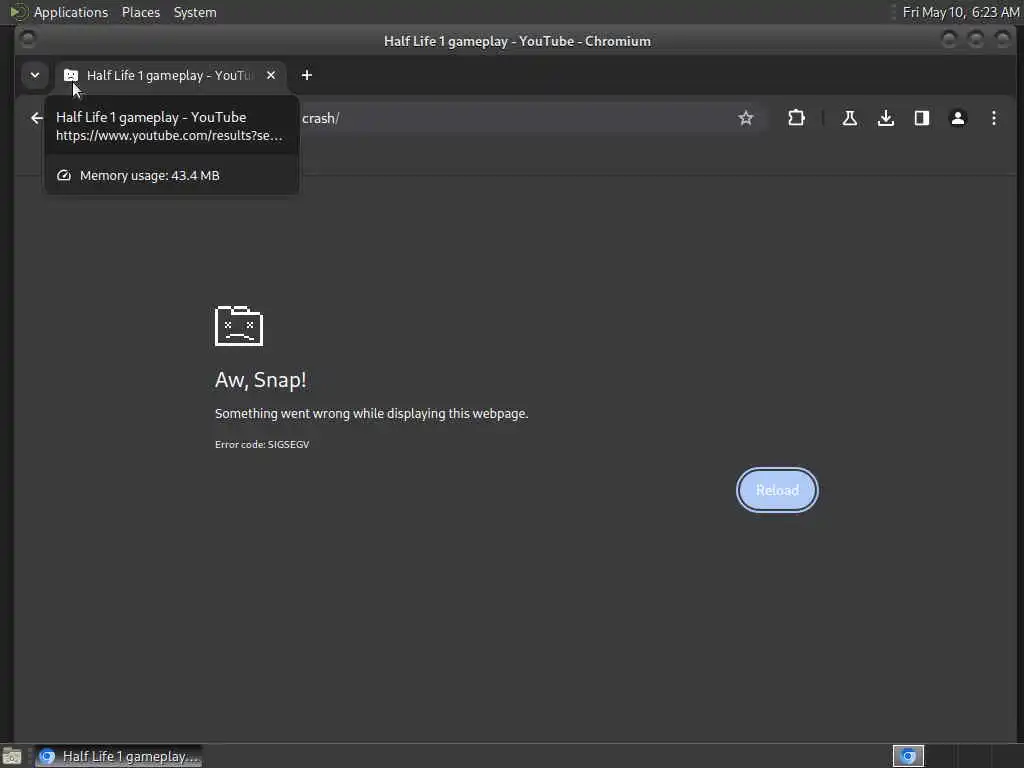This screenshot has height=768, width=1024.
Task: Click the Memory usage: 43.4 MB text
Action: 150,176
